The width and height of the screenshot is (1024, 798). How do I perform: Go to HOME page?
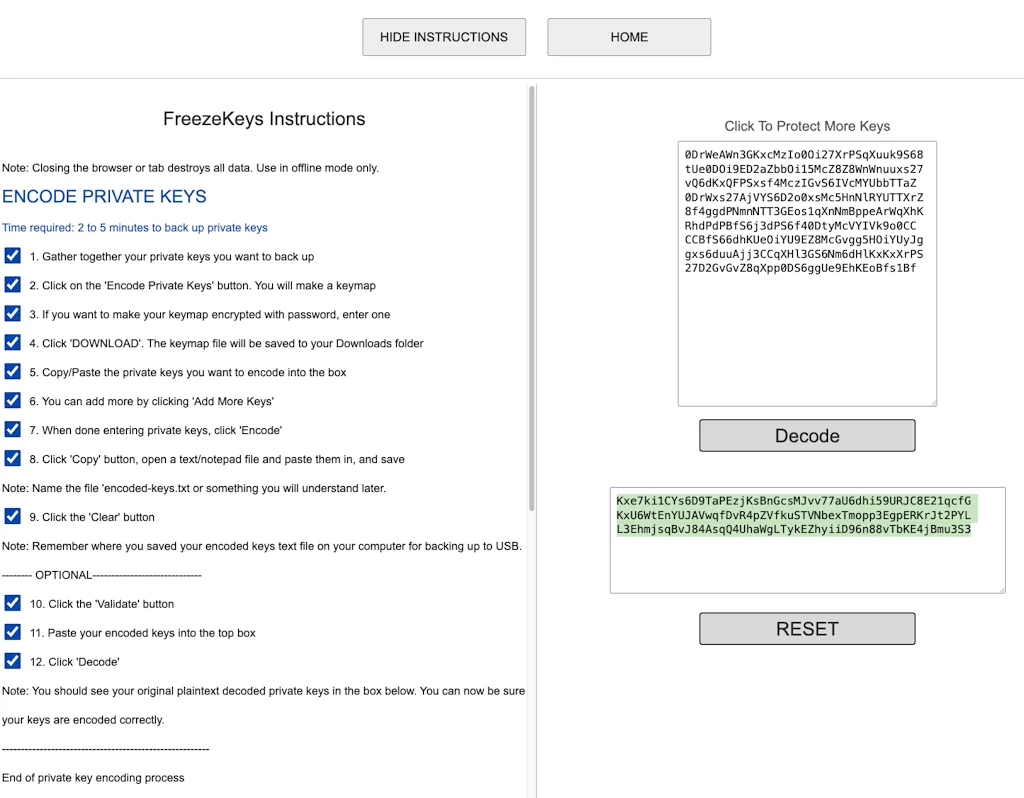(629, 37)
